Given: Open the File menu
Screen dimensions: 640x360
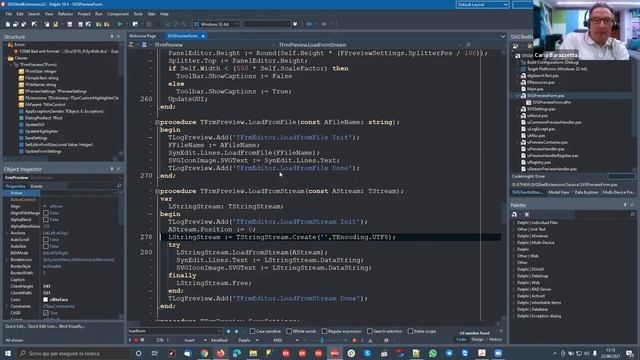Looking at the screenshot, I should pos(9,14).
